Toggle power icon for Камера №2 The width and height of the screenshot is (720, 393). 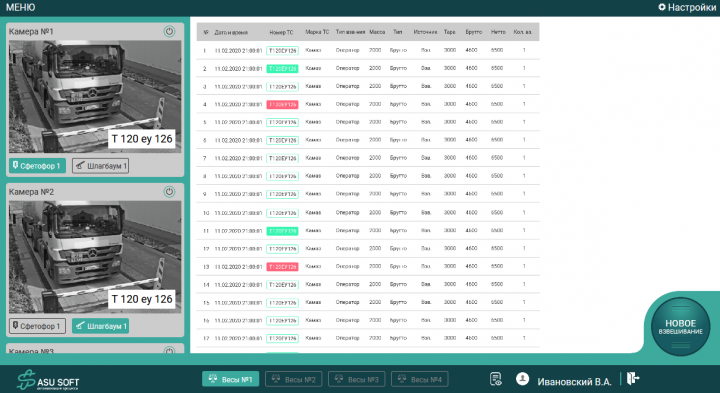click(x=169, y=192)
